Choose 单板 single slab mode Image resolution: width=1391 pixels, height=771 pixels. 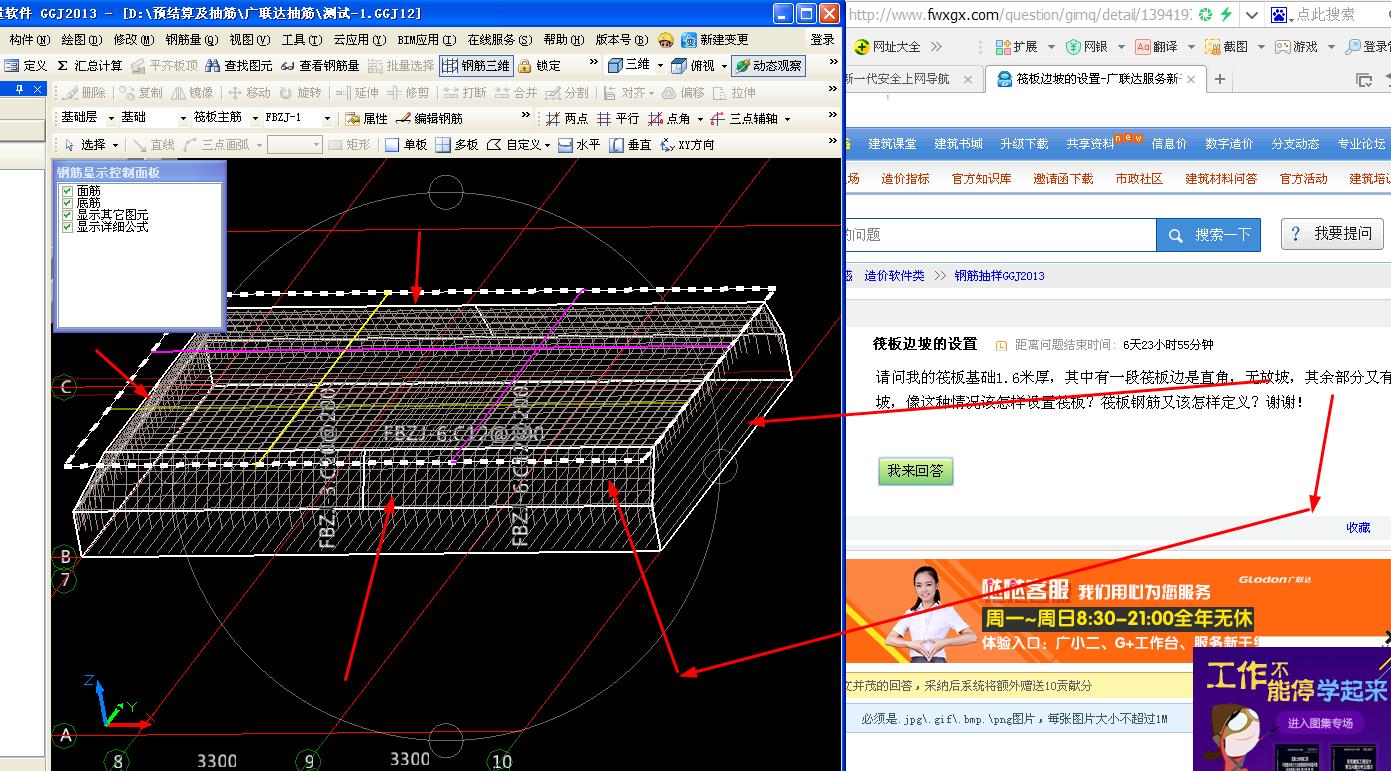[x=406, y=145]
